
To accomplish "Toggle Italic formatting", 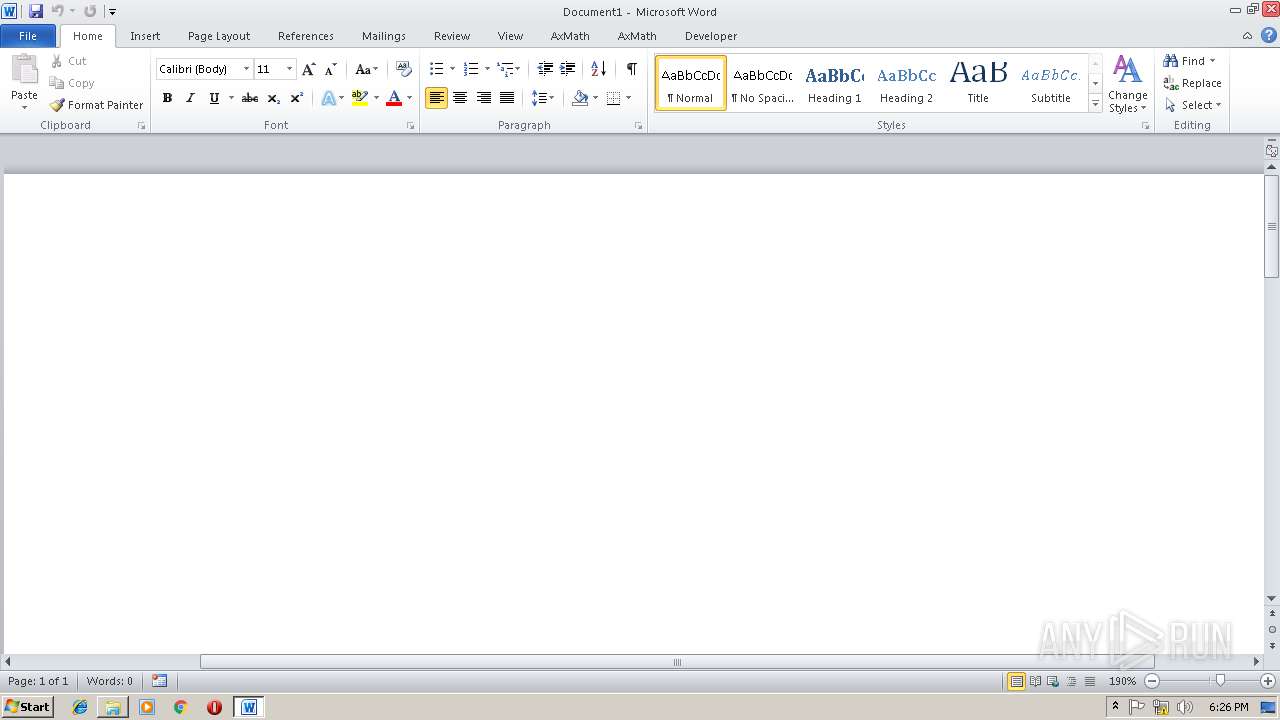I will click(x=190, y=98).
